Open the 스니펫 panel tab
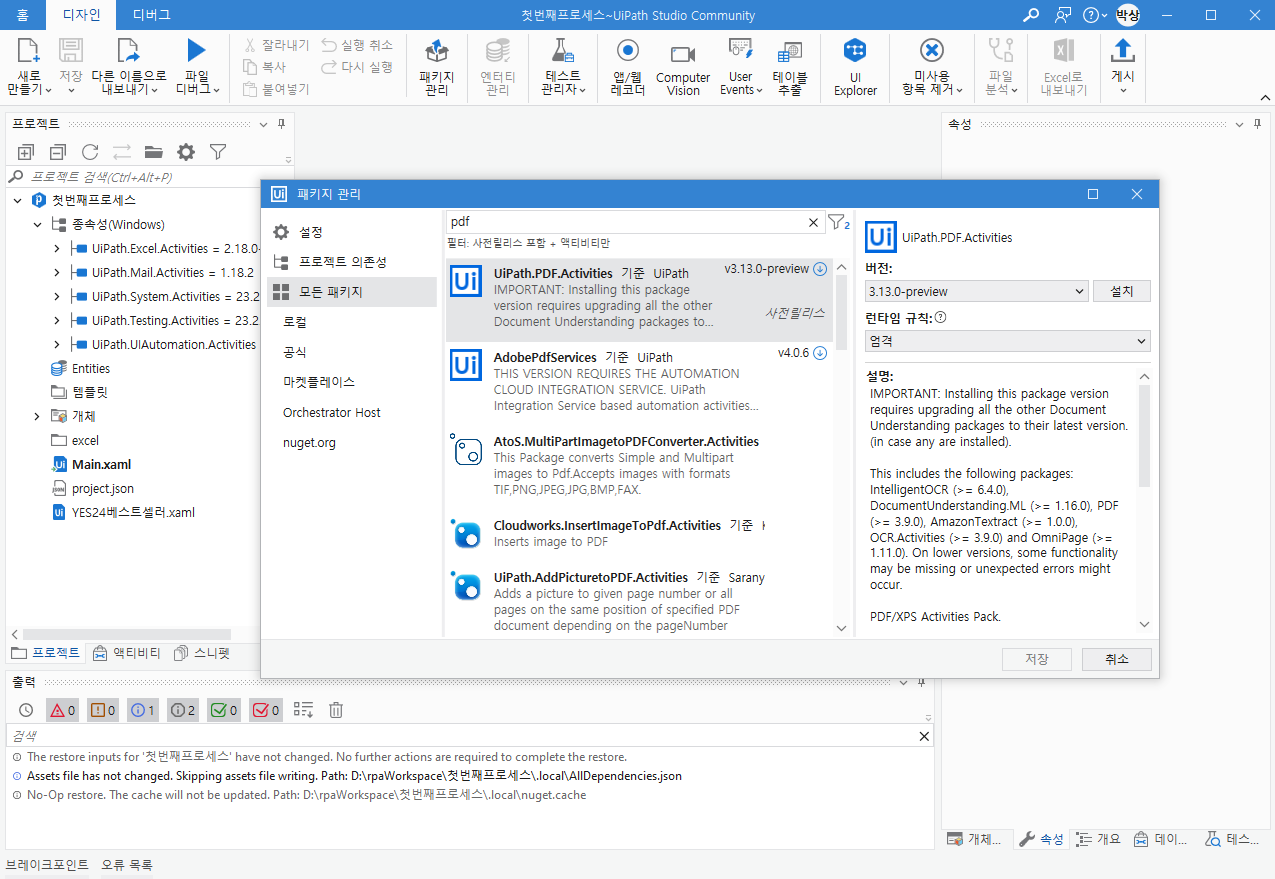The image size is (1275, 879). [202, 653]
